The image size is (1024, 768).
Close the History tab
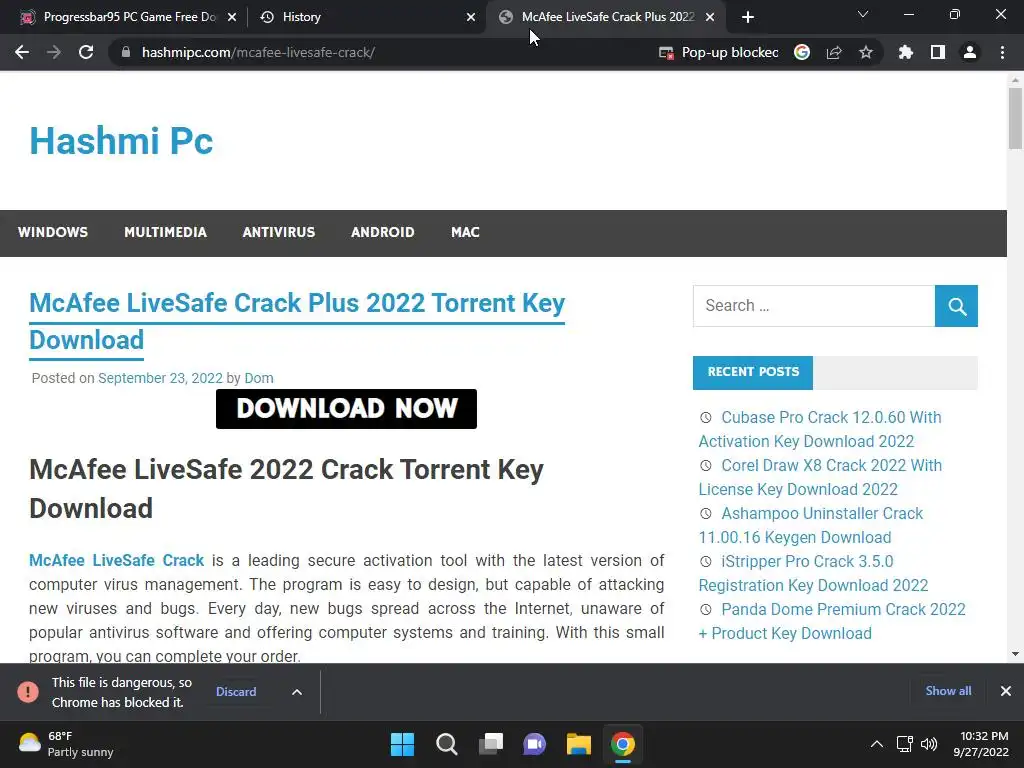click(471, 17)
